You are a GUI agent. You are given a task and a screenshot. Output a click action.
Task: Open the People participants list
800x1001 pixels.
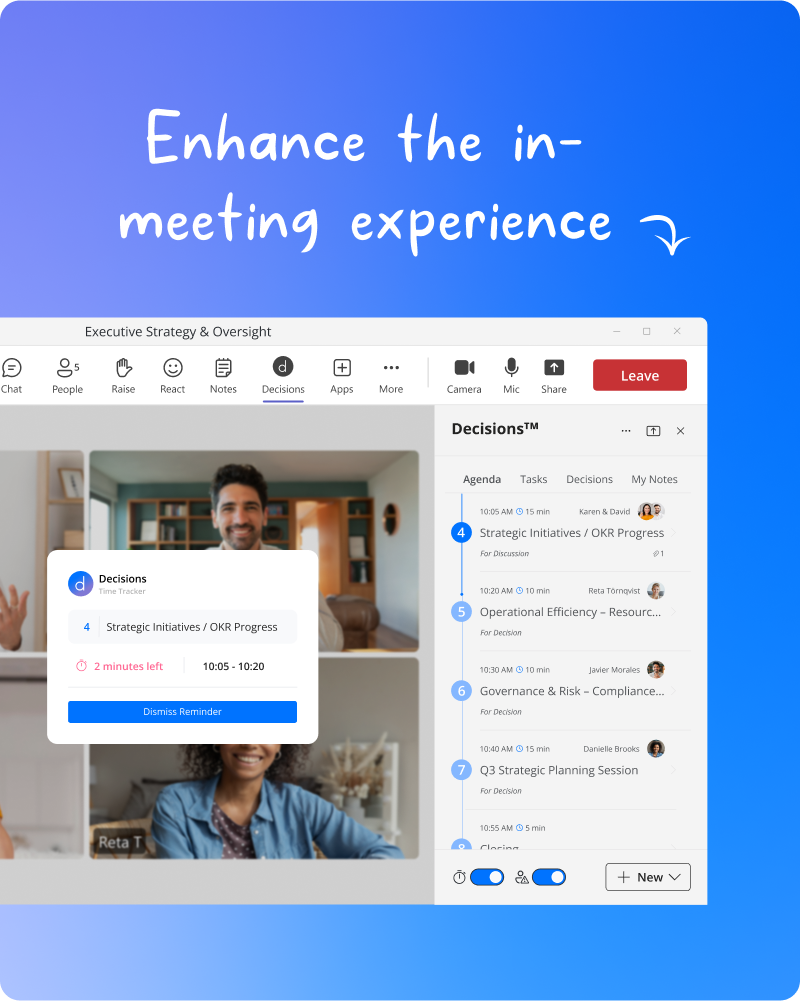pos(67,375)
